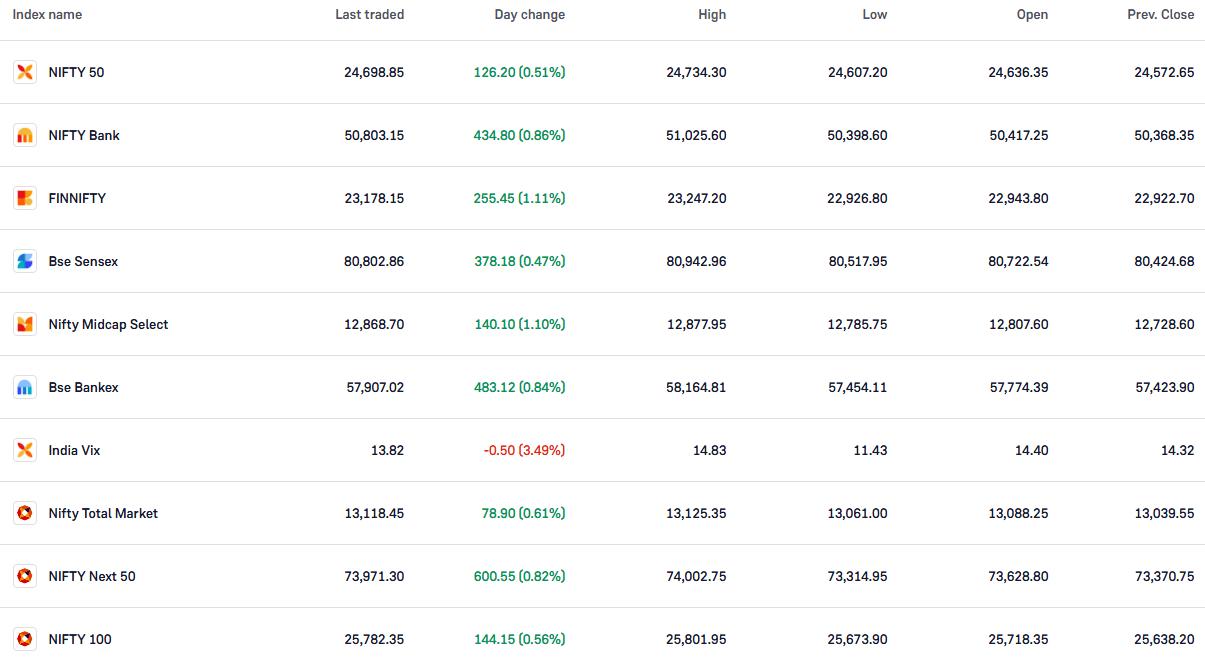Click the Prev. Close column header
This screenshot has height=658, width=1205.
(x=1160, y=15)
